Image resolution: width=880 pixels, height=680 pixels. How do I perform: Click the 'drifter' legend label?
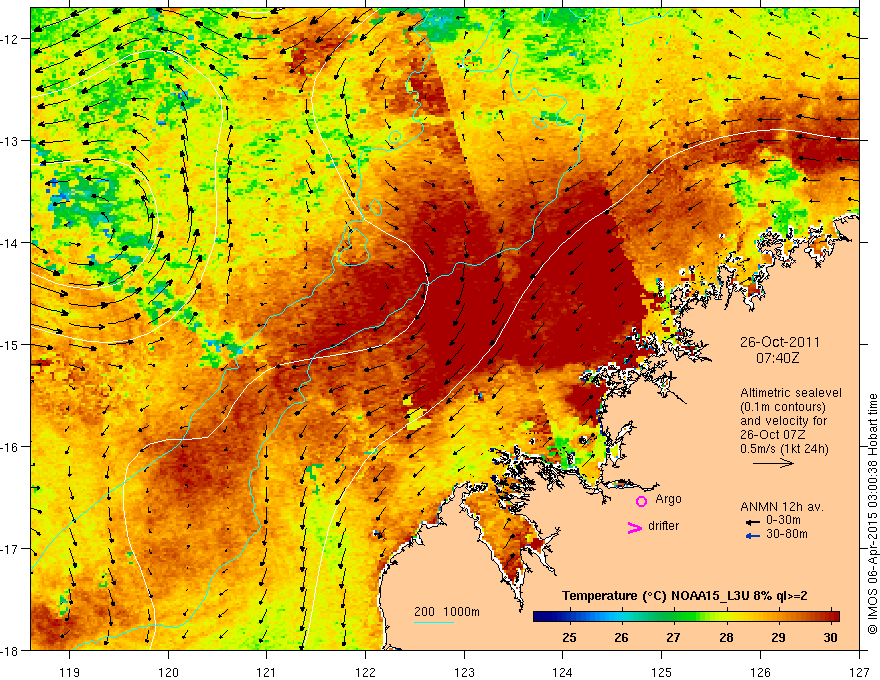663,526
